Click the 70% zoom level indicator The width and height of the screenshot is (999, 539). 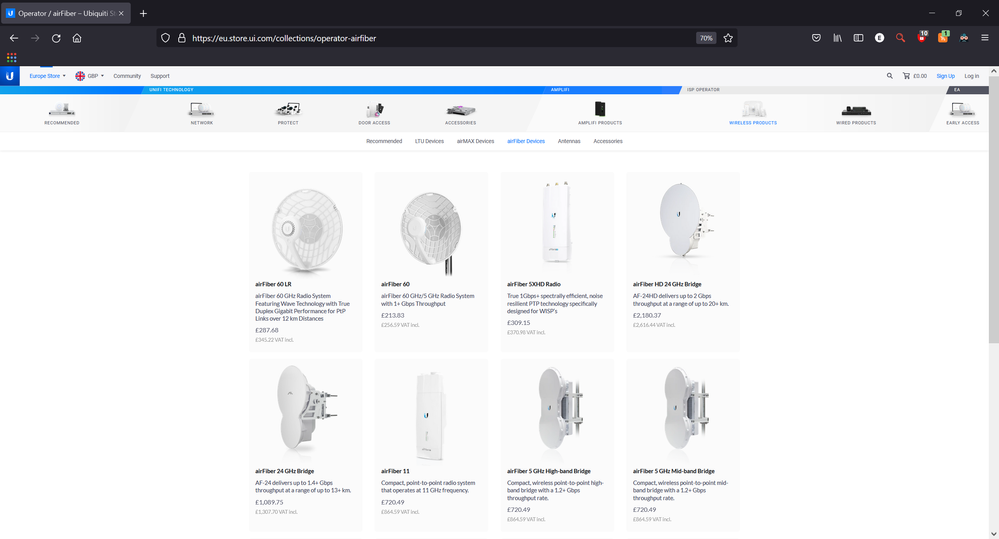click(x=706, y=38)
